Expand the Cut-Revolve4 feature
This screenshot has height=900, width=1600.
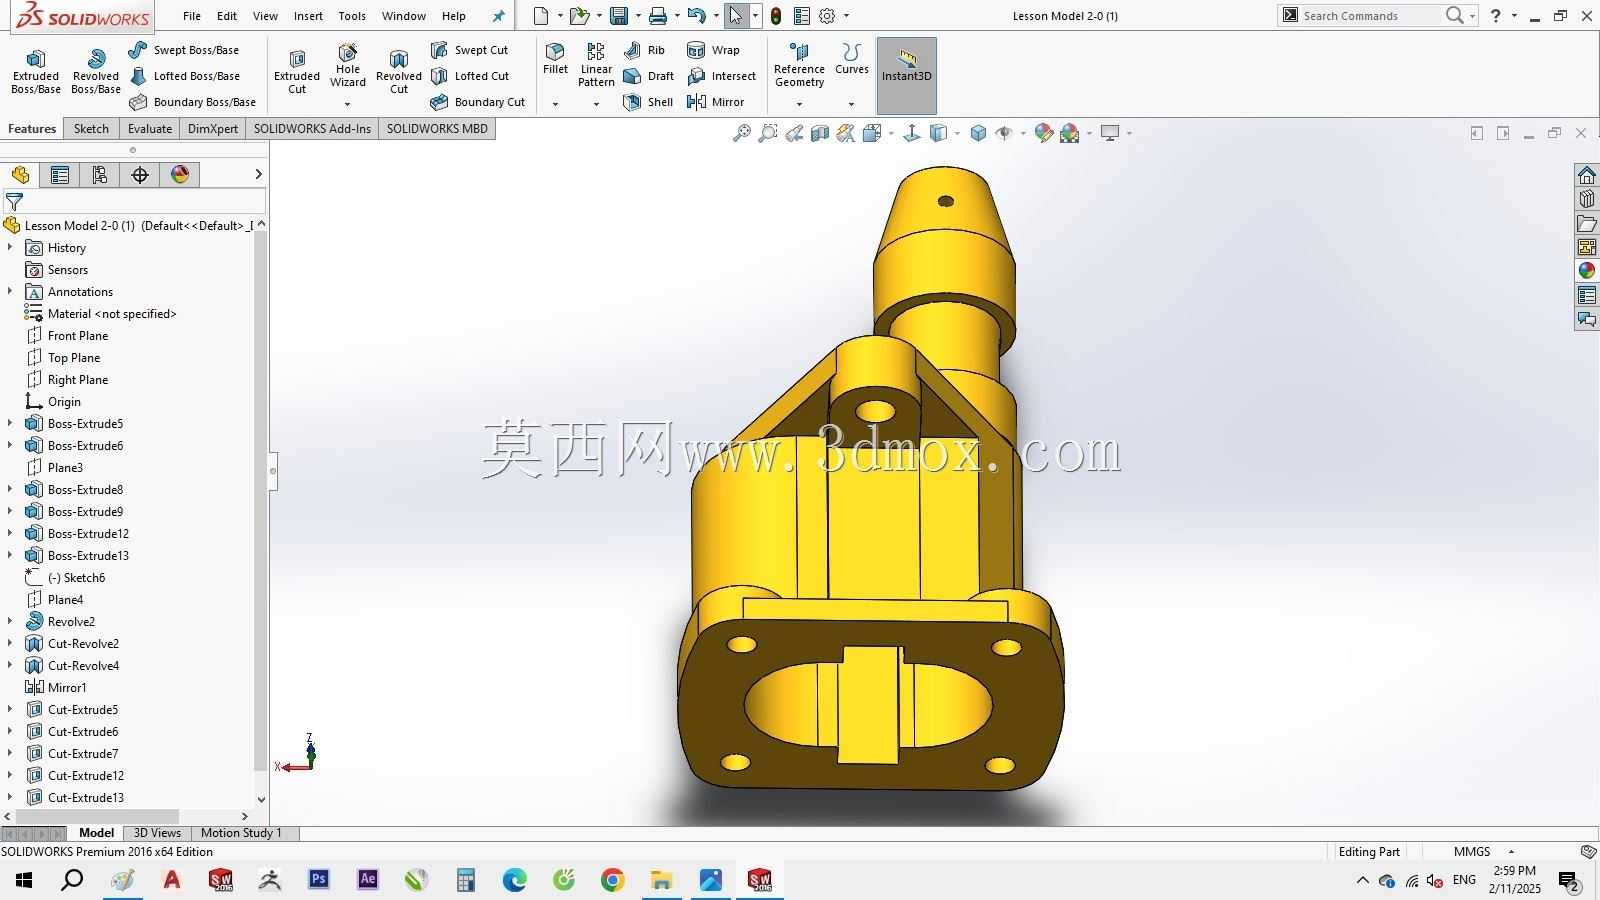click(x=10, y=666)
